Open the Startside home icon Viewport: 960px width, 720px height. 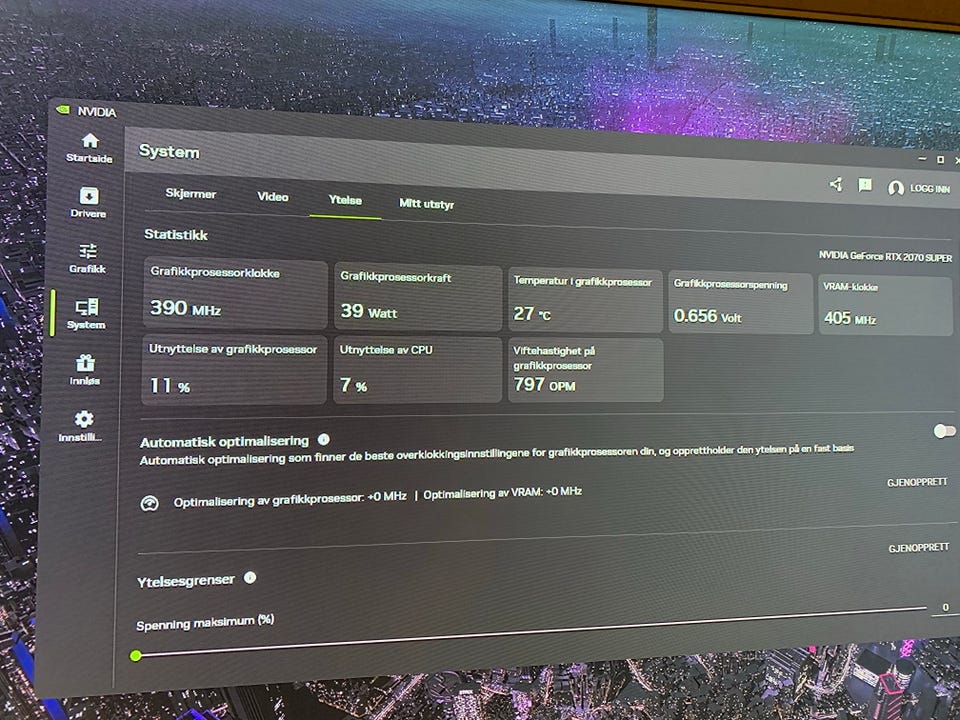[90, 141]
